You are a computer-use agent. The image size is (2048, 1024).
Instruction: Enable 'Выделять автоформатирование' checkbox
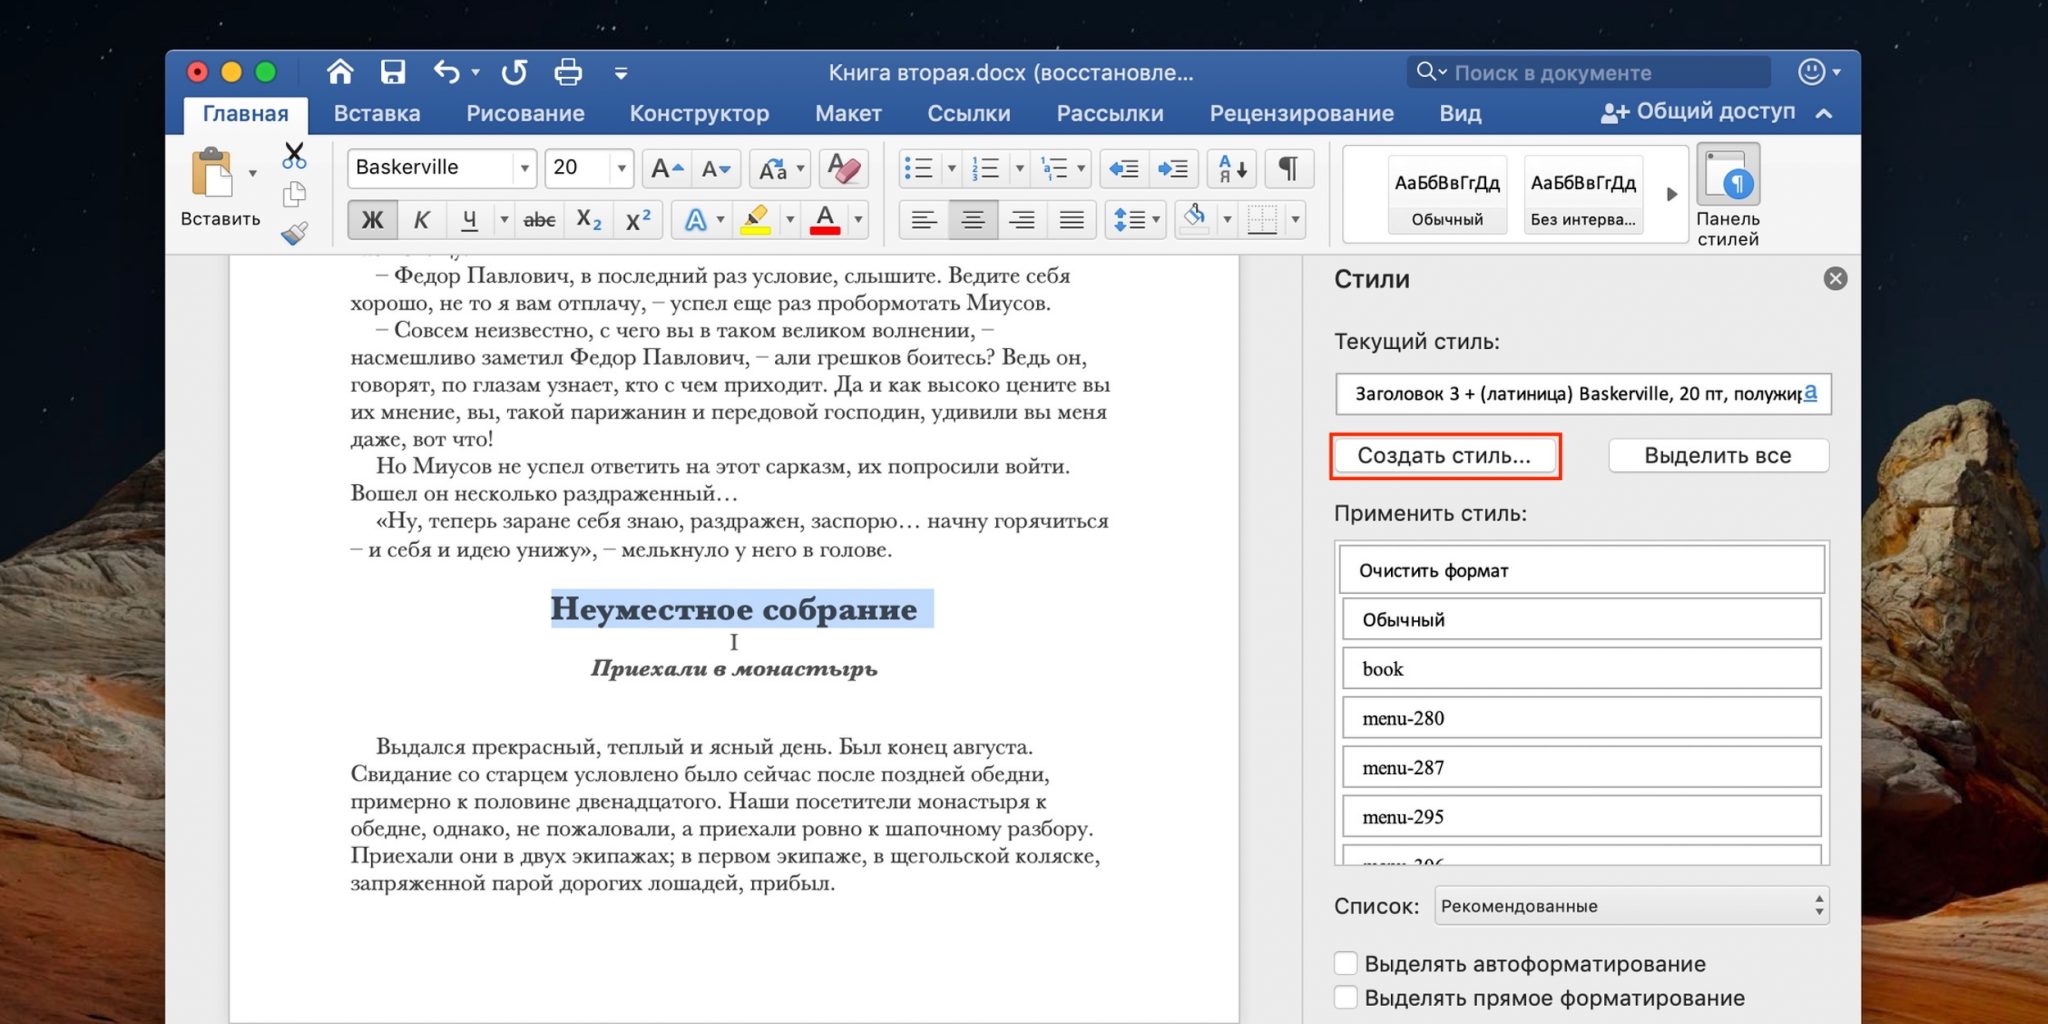tap(1346, 963)
